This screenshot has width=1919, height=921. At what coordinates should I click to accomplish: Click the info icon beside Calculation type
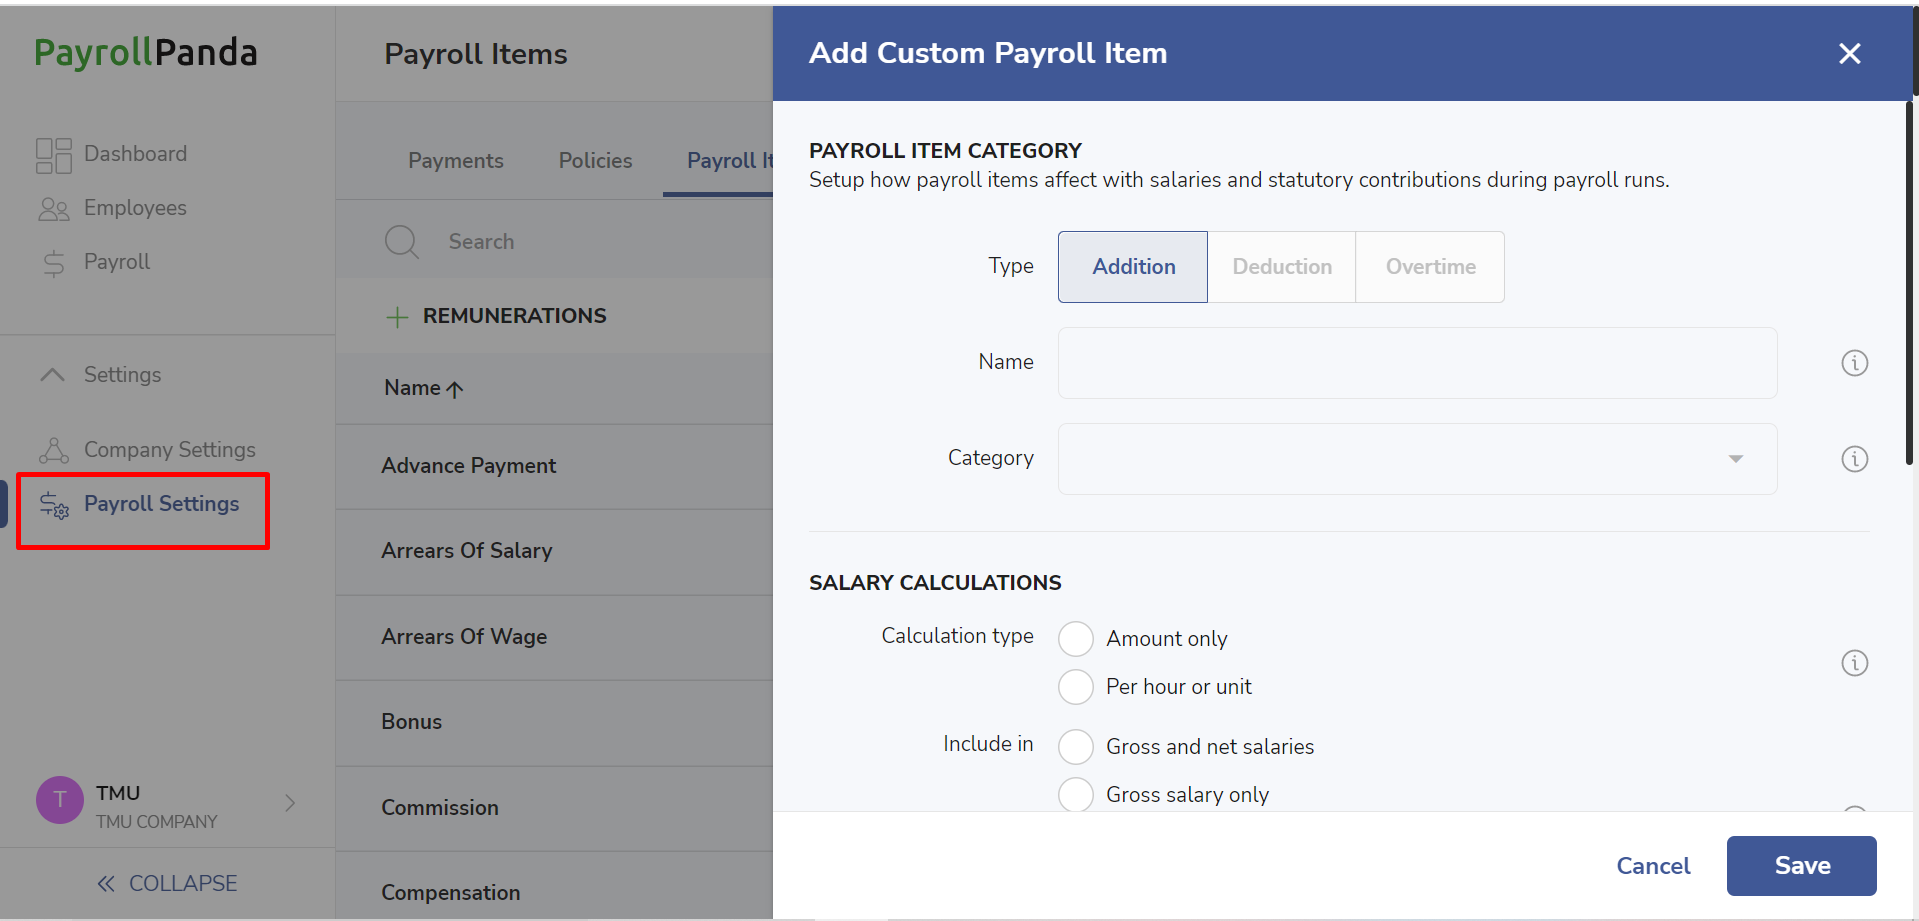pos(1854,663)
